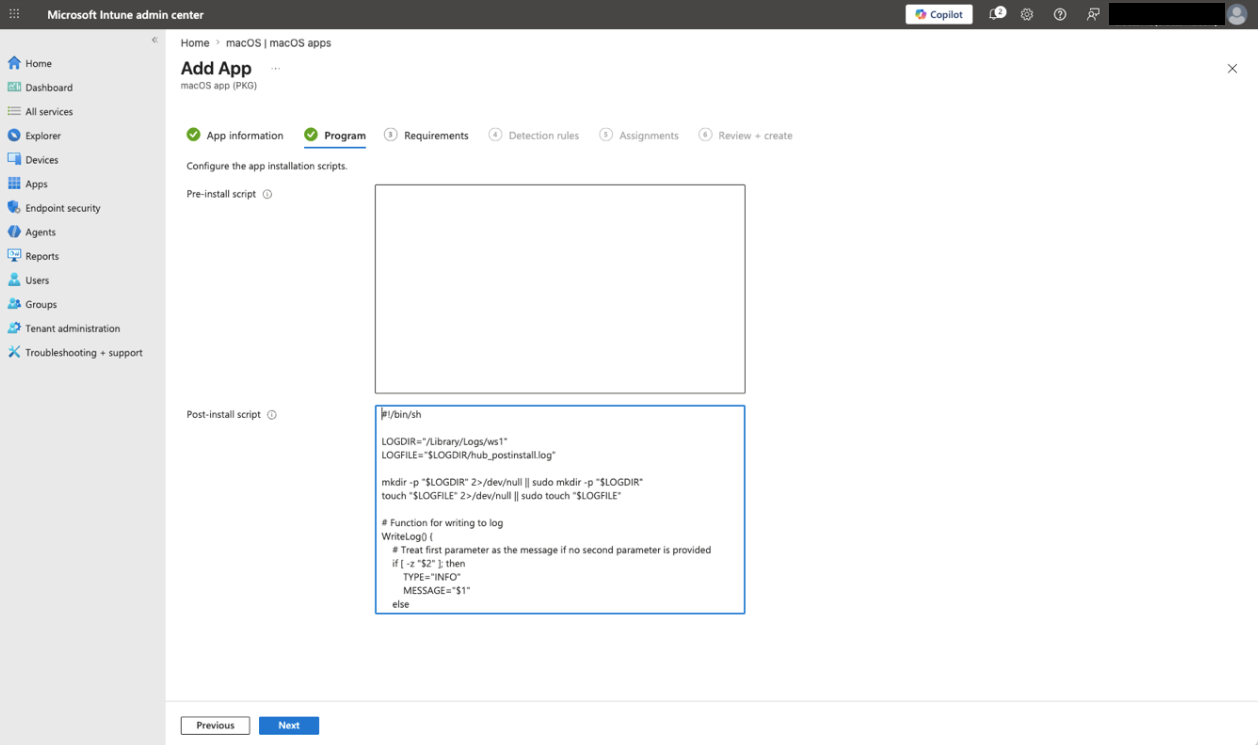The height and width of the screenshot is (745, 1258).
Task: Switch to the Requirements step
Action: (x=426, y=135)
